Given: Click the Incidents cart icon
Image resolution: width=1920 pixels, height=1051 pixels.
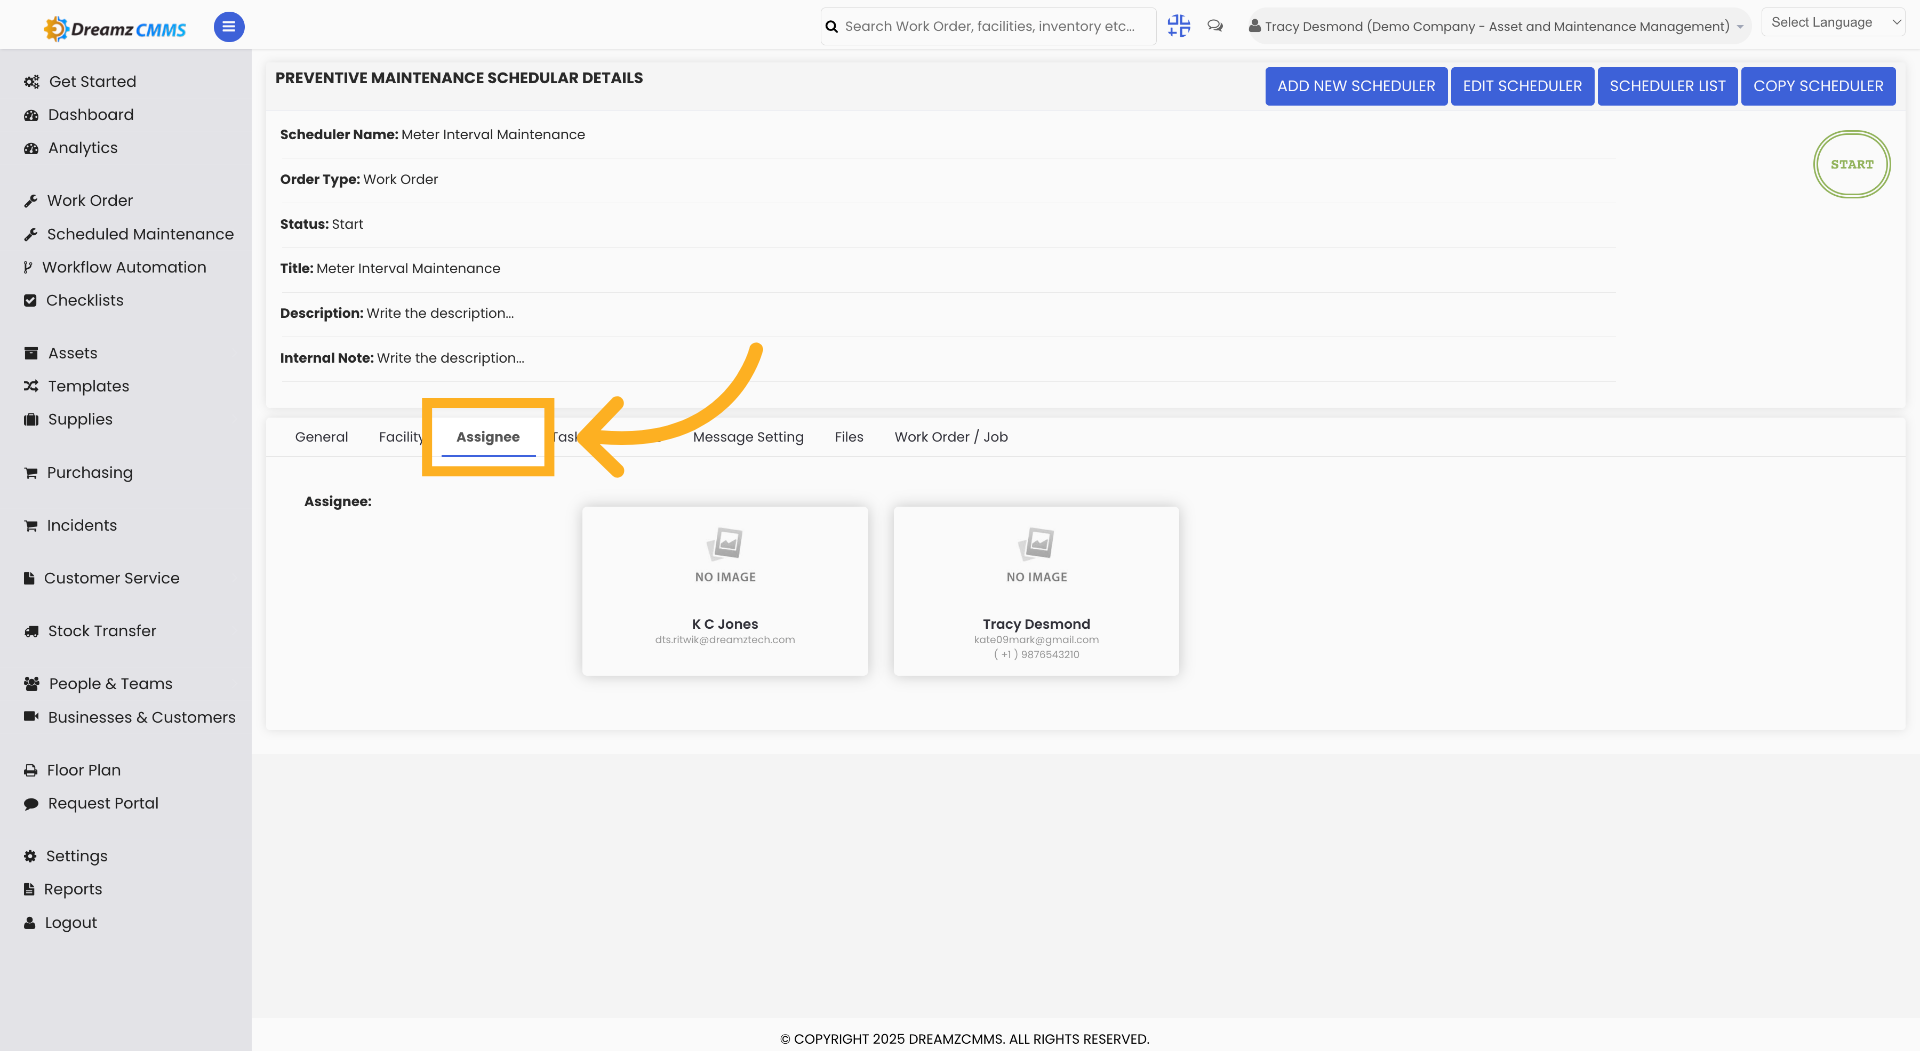Looking at the screenshot, I should tap(31, 526).
